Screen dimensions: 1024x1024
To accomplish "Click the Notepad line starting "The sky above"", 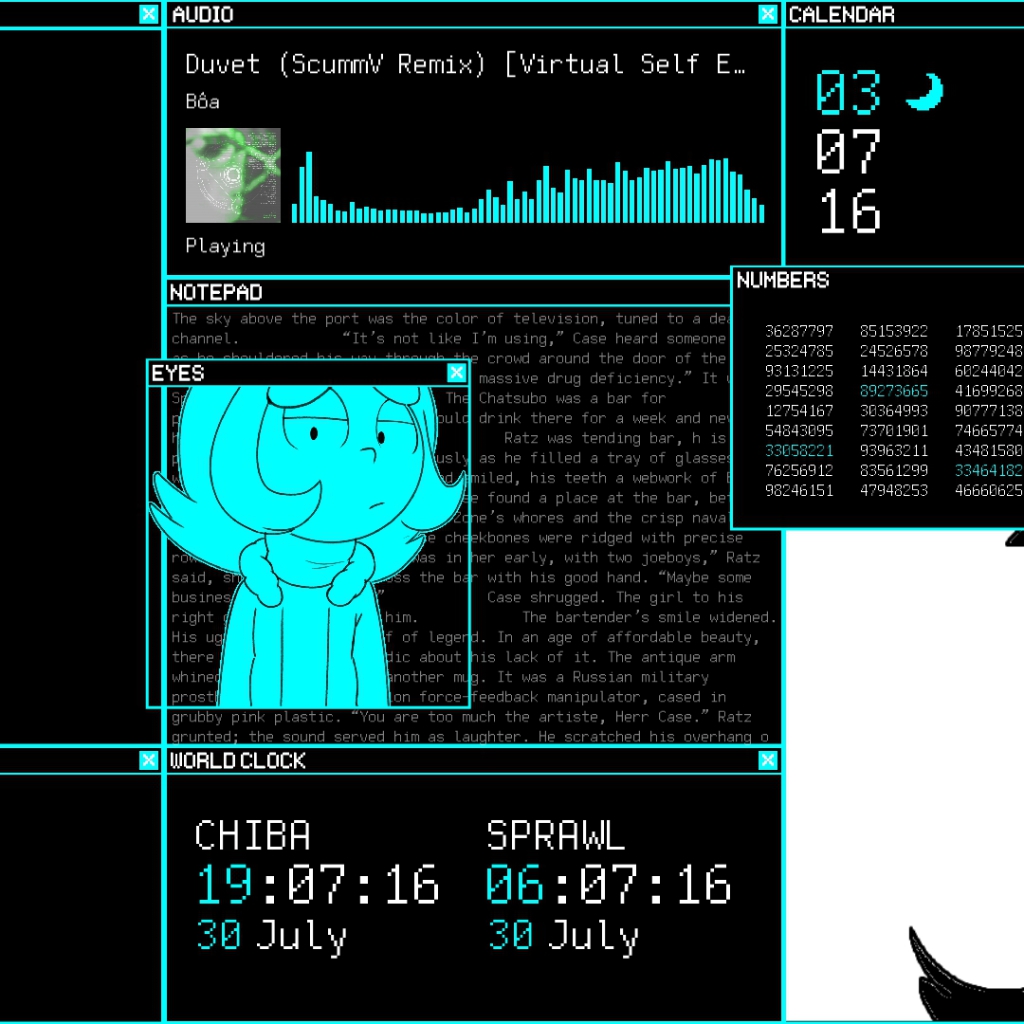I will [451, 319].
